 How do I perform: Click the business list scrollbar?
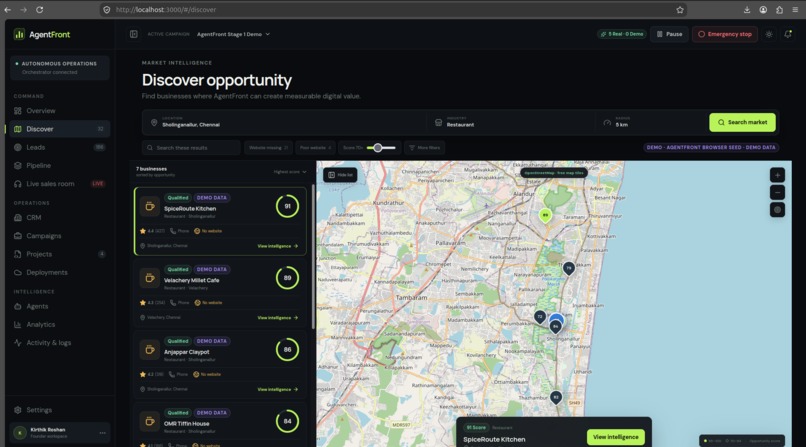[x=313, y=257]
